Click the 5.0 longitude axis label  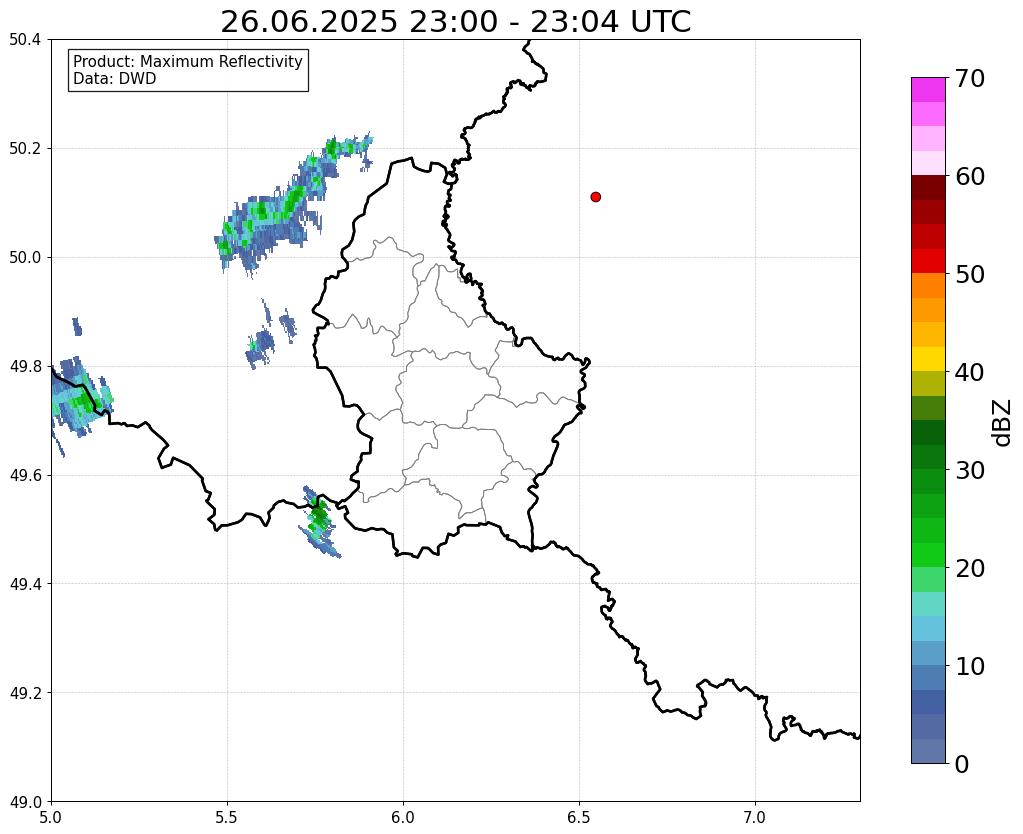(51, 817)
